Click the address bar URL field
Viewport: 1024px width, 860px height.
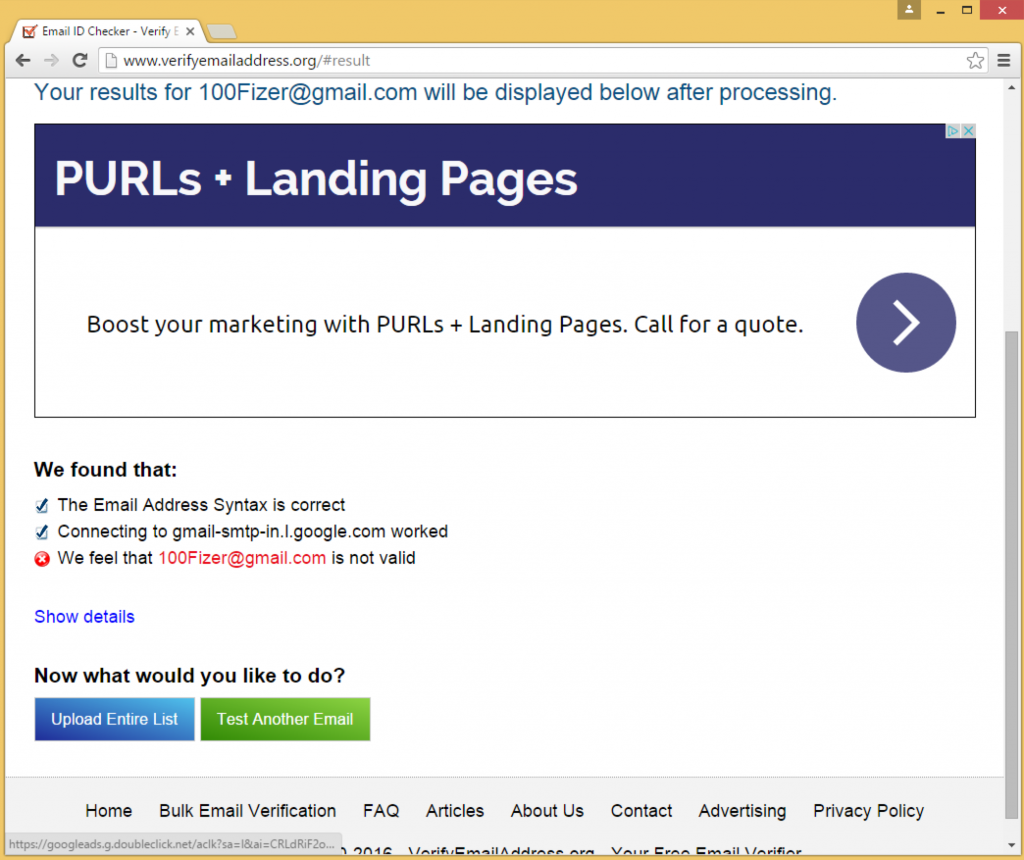point(540,61)
